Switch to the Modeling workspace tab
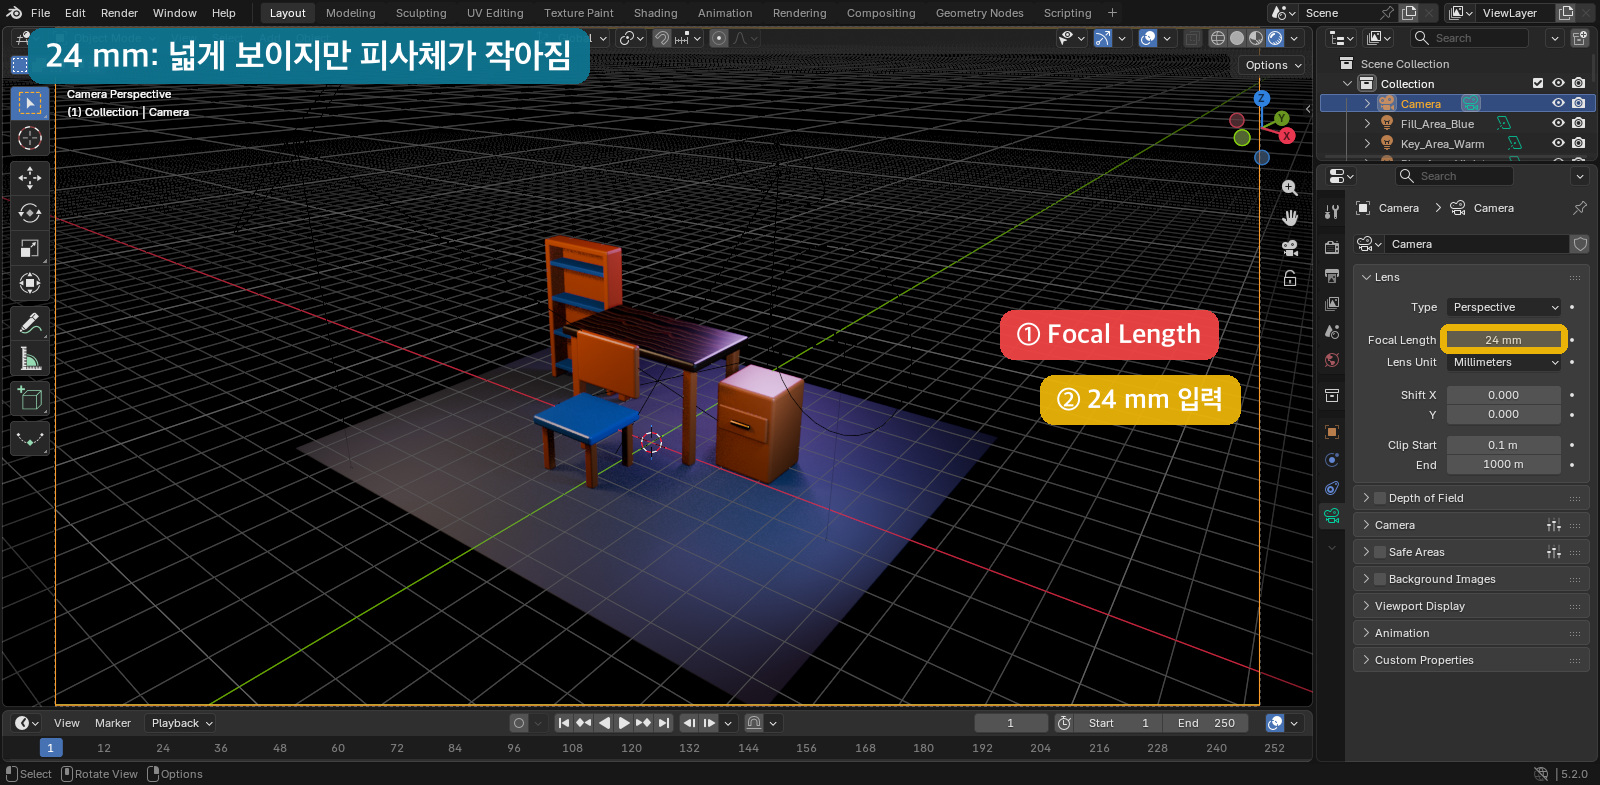Viewport: 1600px width, 785px height. [350, 13]
